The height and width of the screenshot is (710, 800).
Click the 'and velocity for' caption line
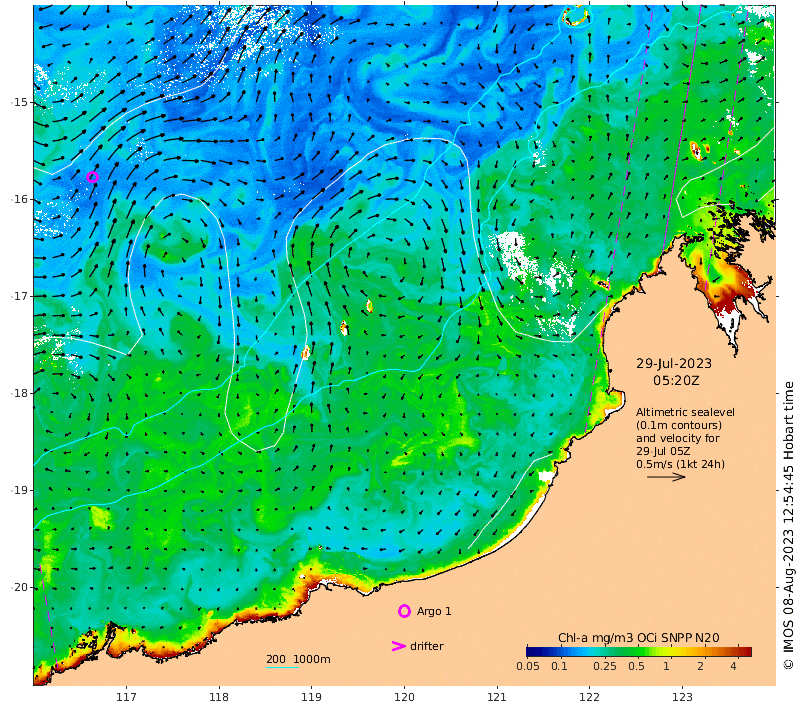(678, 438)
